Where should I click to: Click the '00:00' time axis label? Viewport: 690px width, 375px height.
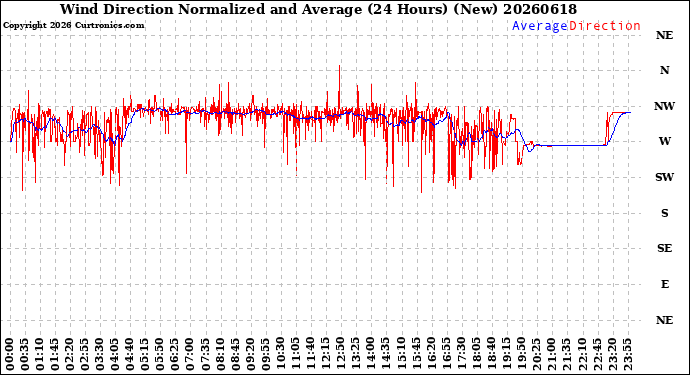point(10,355)
